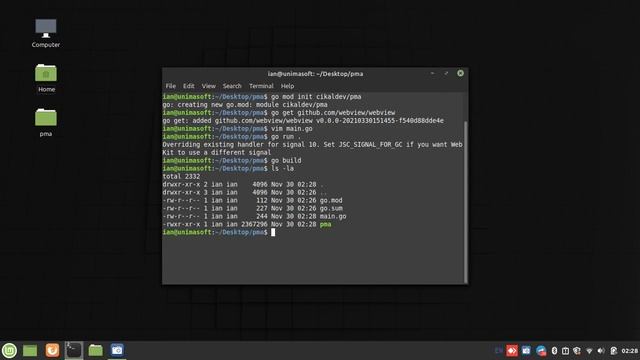This screenshot has height=360, width=640.
Task: Click the red AnyDesk tray icon
Action: pyautogui.click(x=512, y=351)
